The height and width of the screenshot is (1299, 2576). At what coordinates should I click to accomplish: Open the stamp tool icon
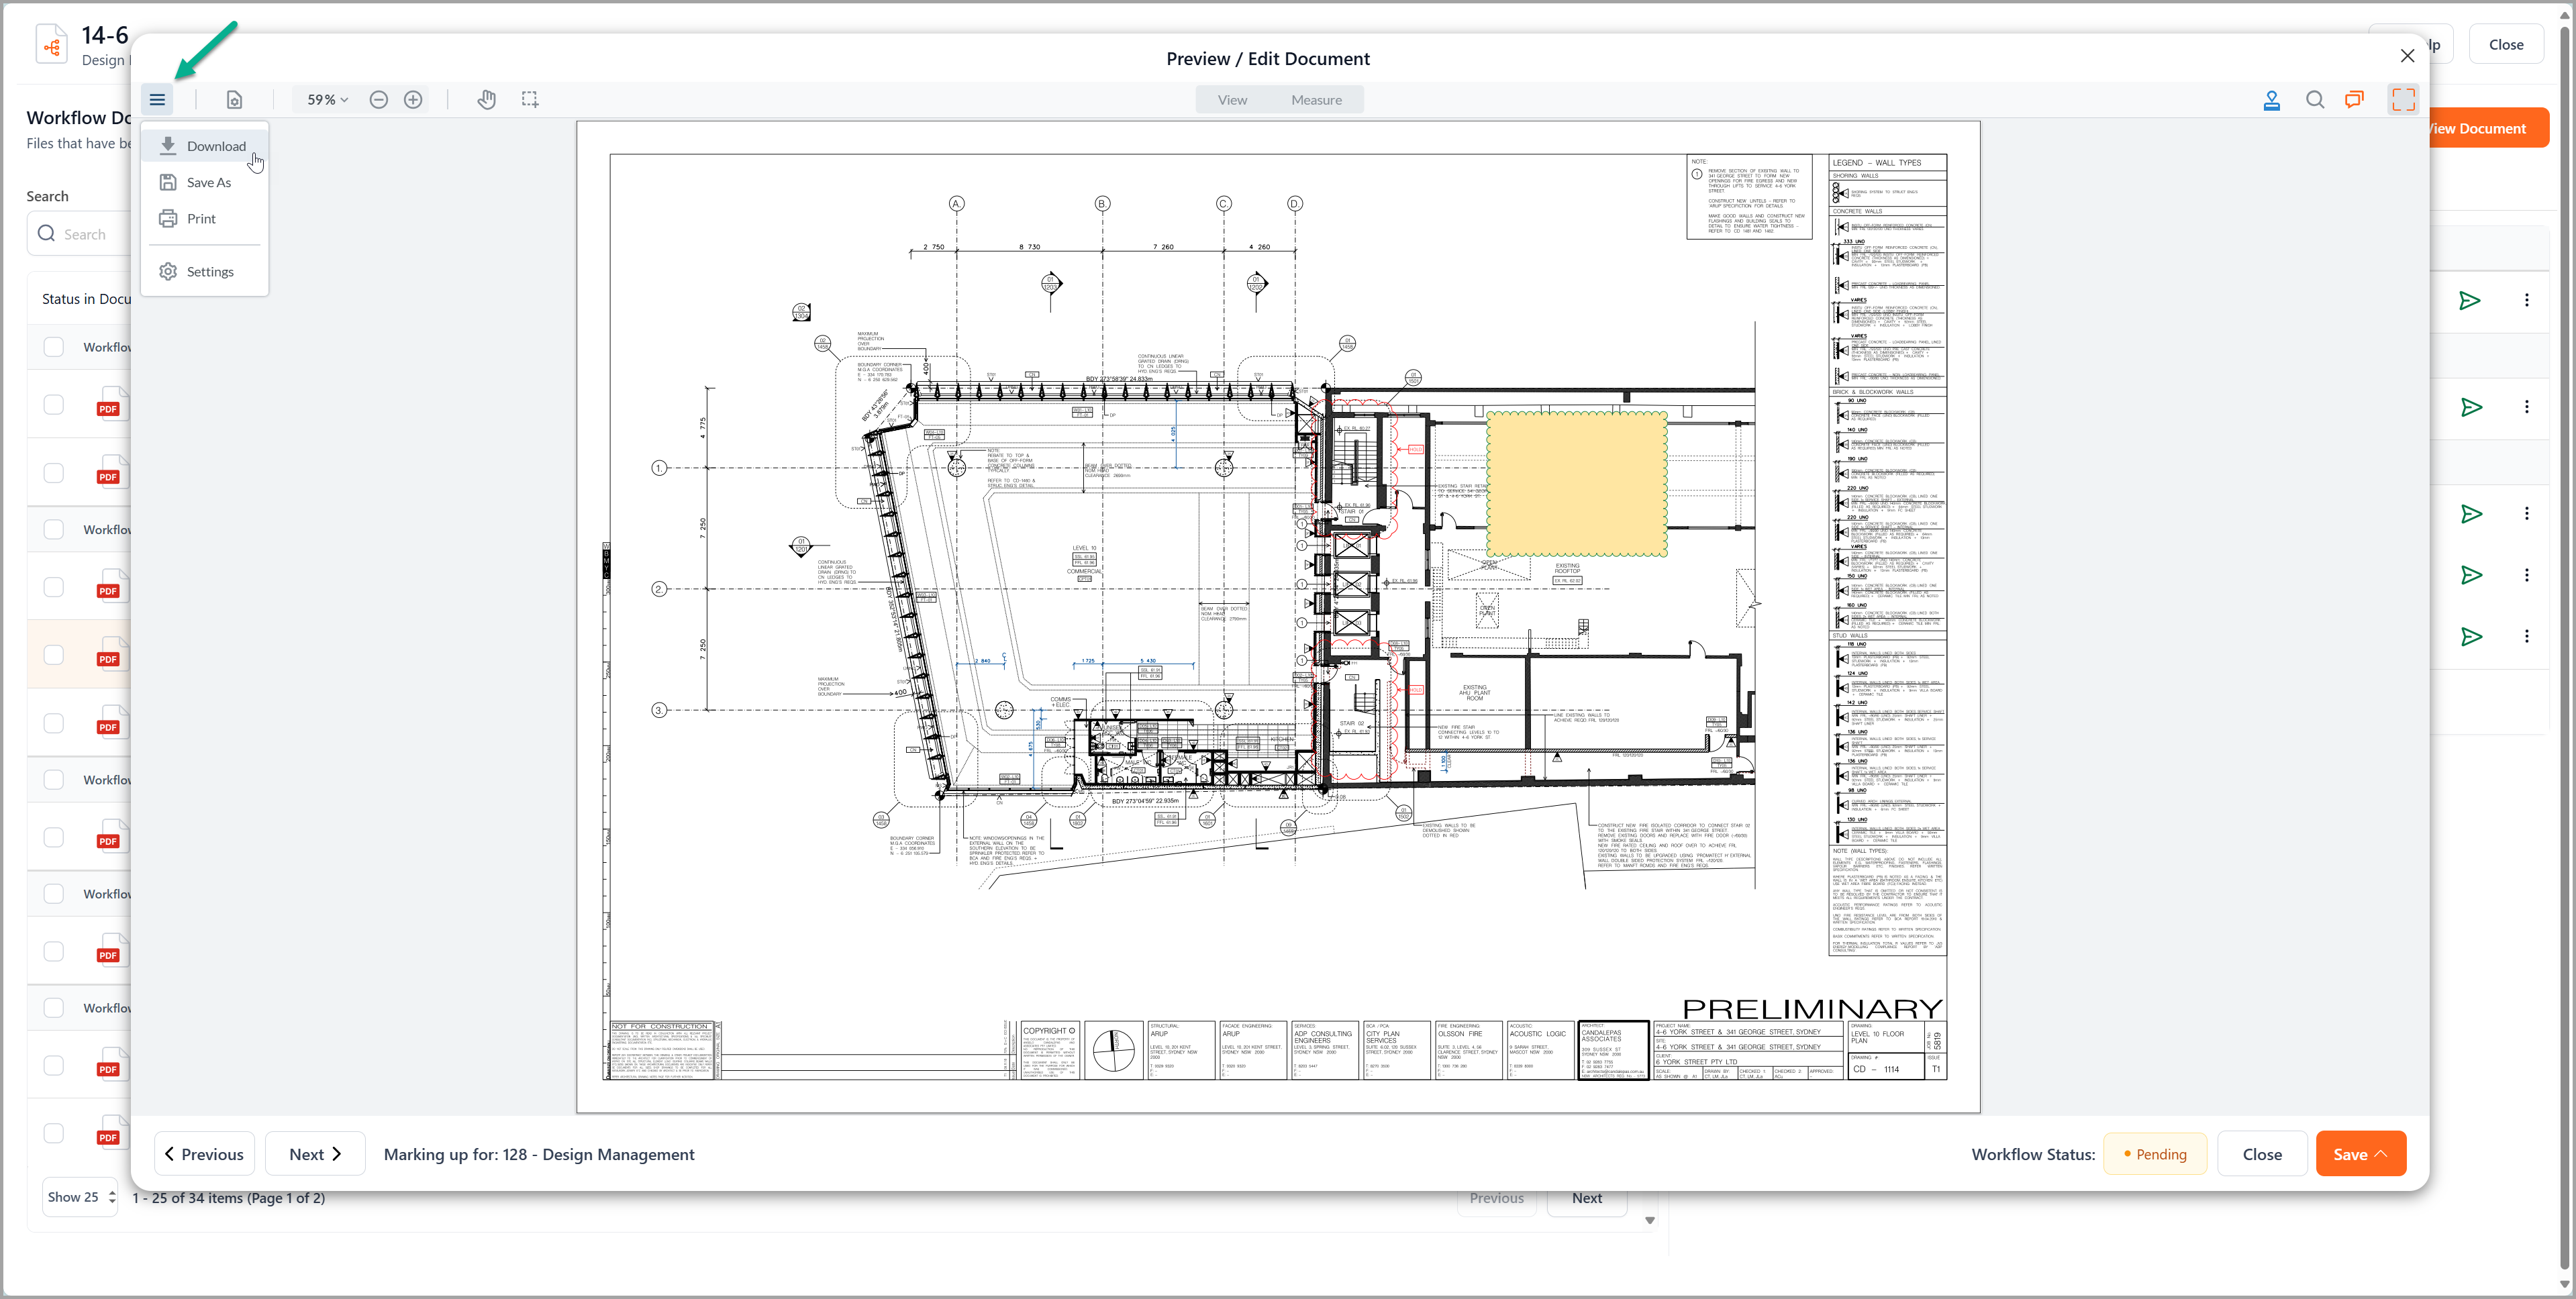[2272, 100]
